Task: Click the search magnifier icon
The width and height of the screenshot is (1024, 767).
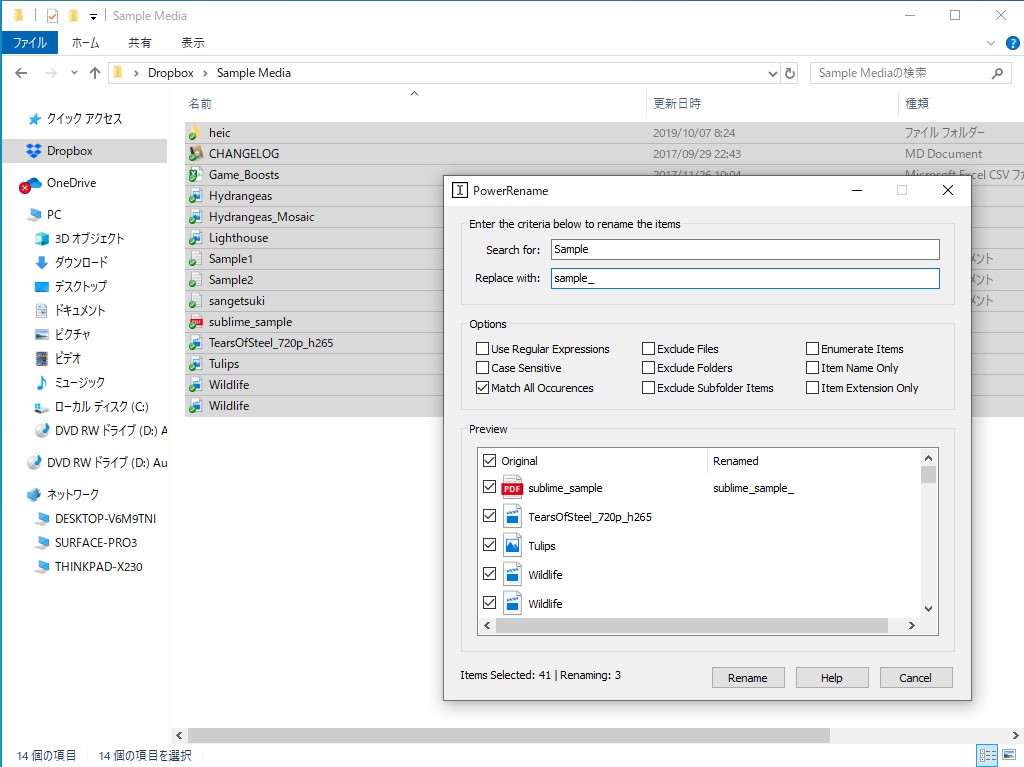Action: [997, 73]
